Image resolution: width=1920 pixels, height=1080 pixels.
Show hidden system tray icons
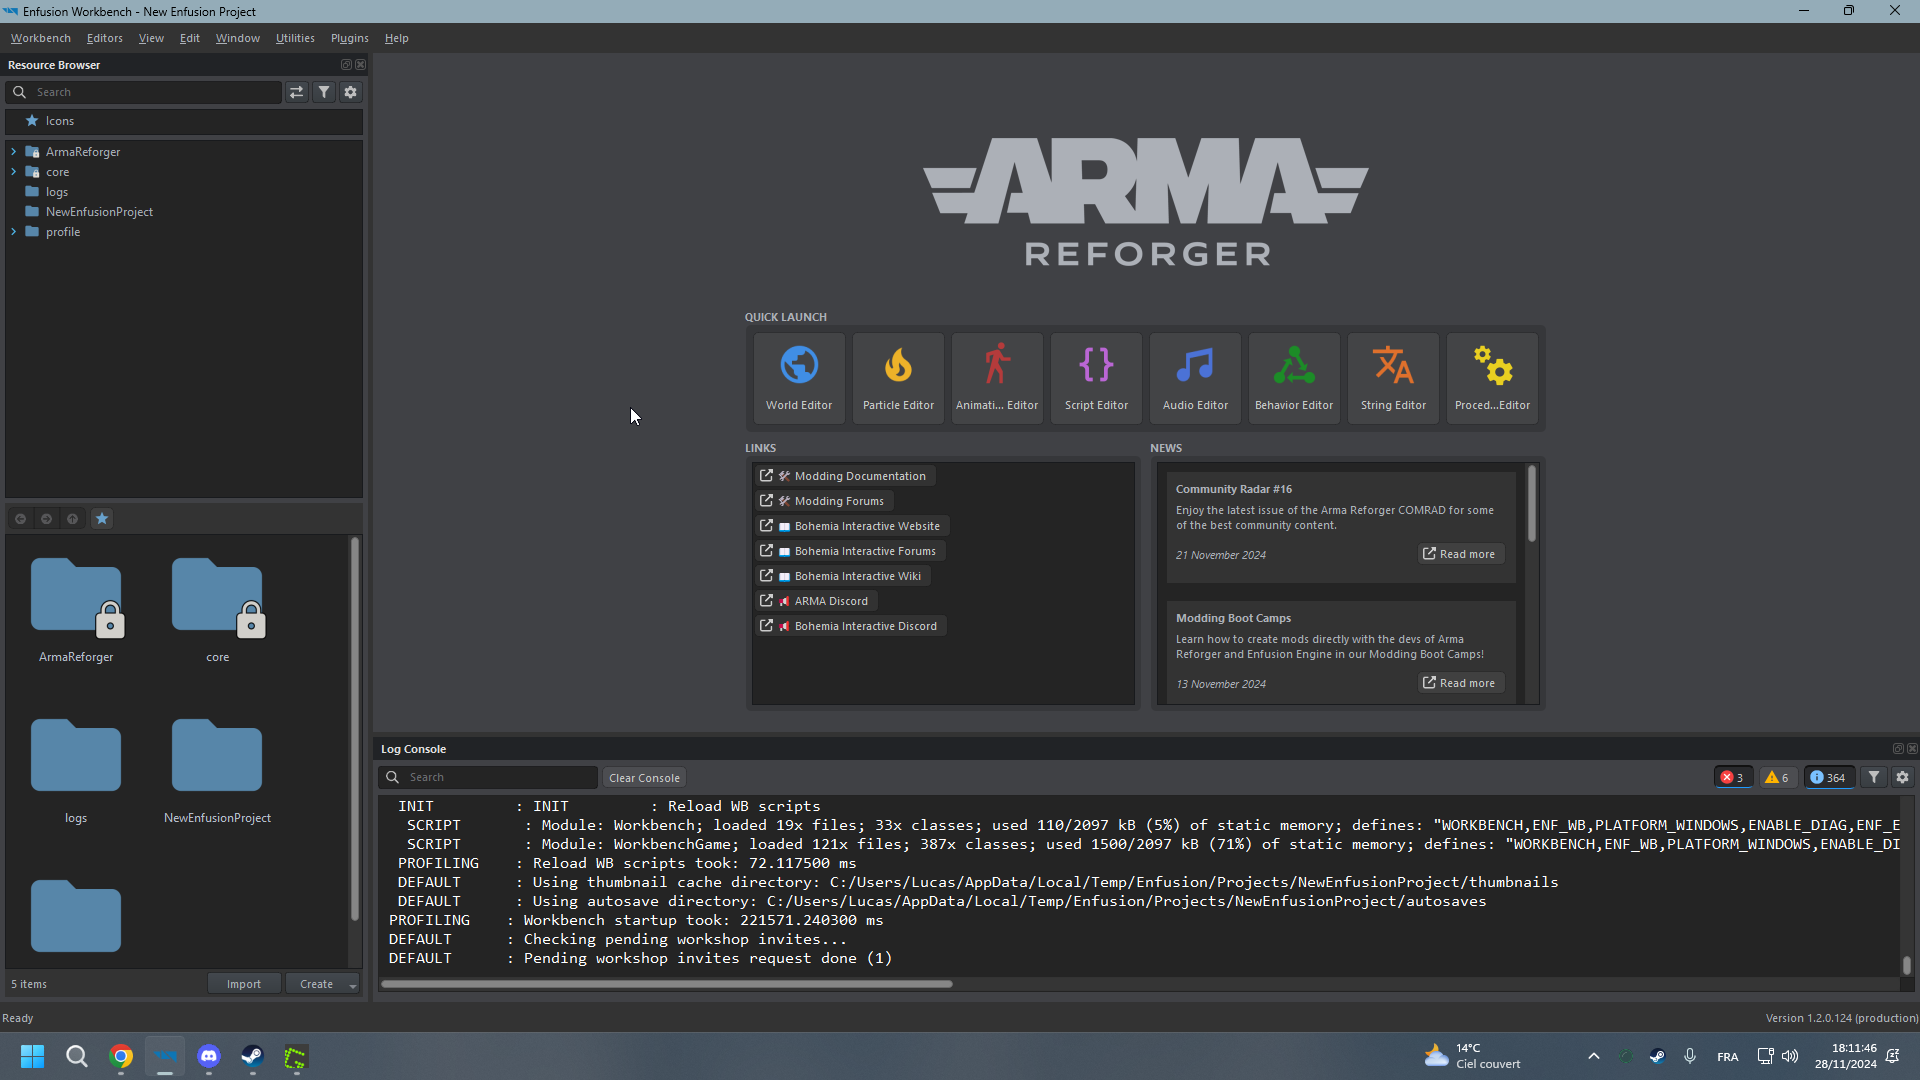1594,1056
